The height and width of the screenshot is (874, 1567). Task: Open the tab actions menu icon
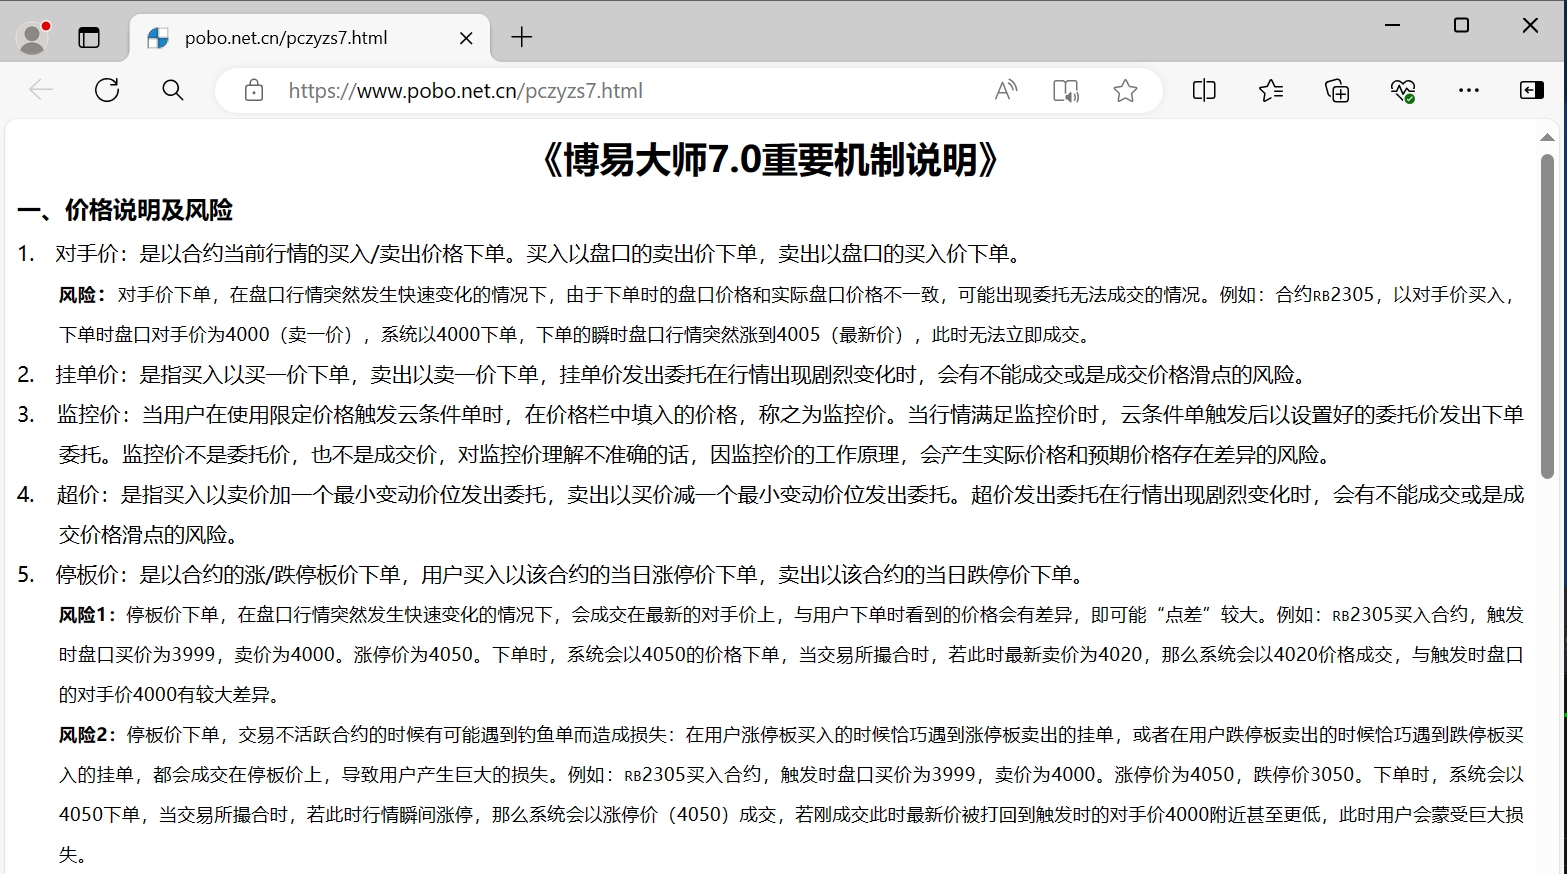click(89, 38)
